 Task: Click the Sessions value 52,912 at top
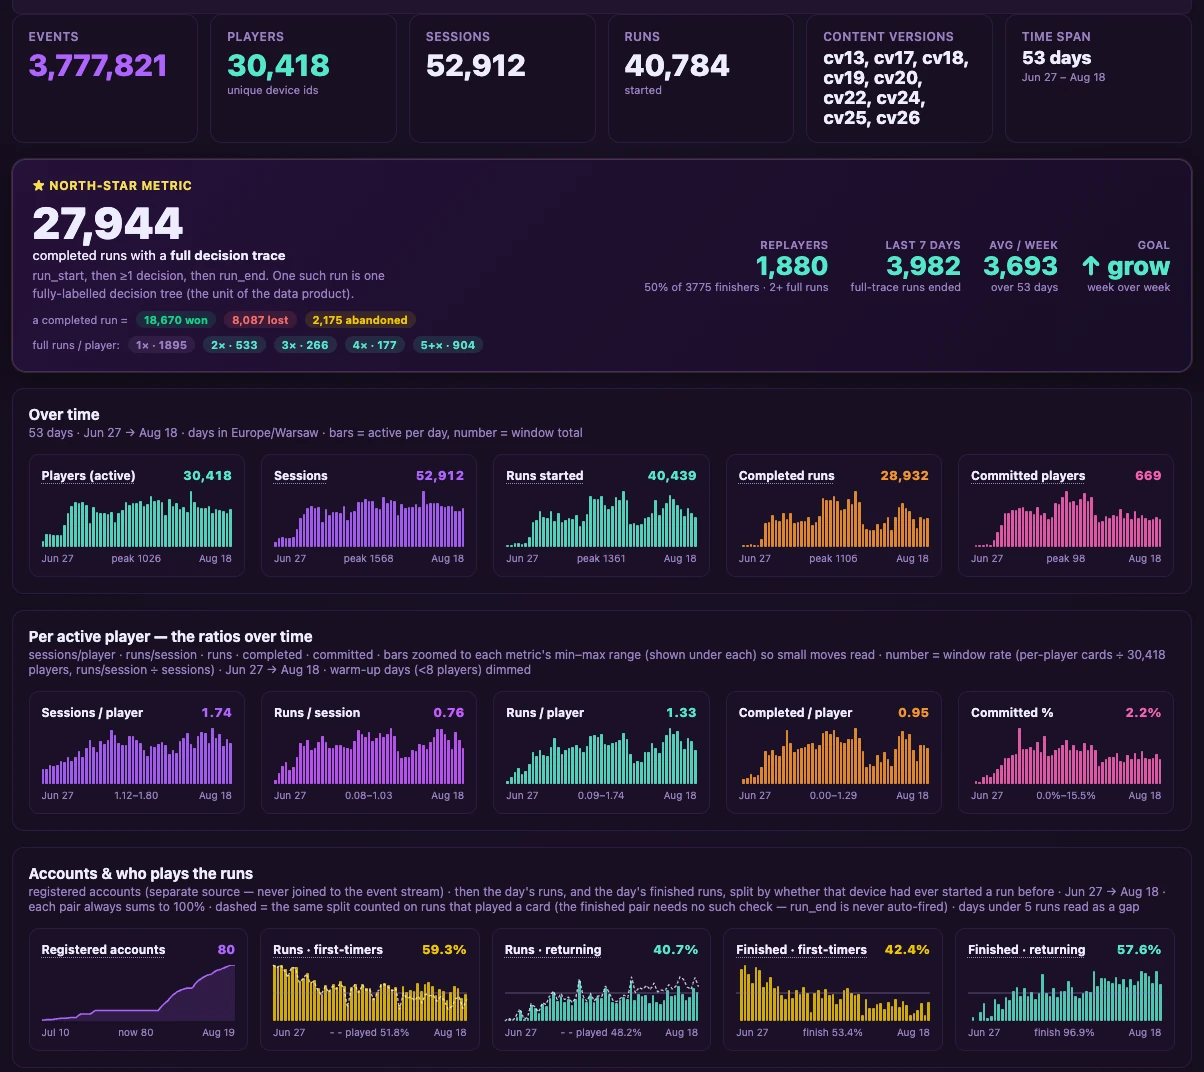coord(476,66)
